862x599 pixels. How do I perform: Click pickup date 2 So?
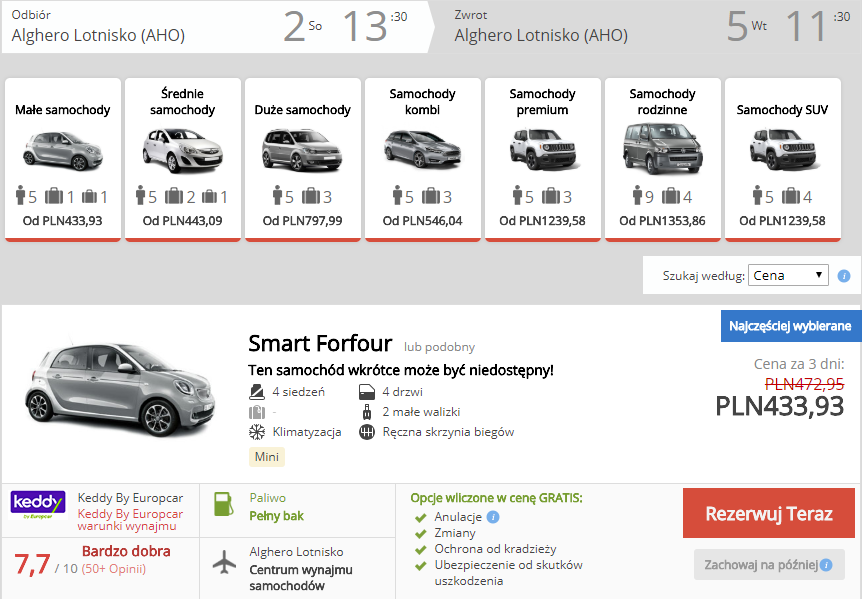[x=302, y=26]
